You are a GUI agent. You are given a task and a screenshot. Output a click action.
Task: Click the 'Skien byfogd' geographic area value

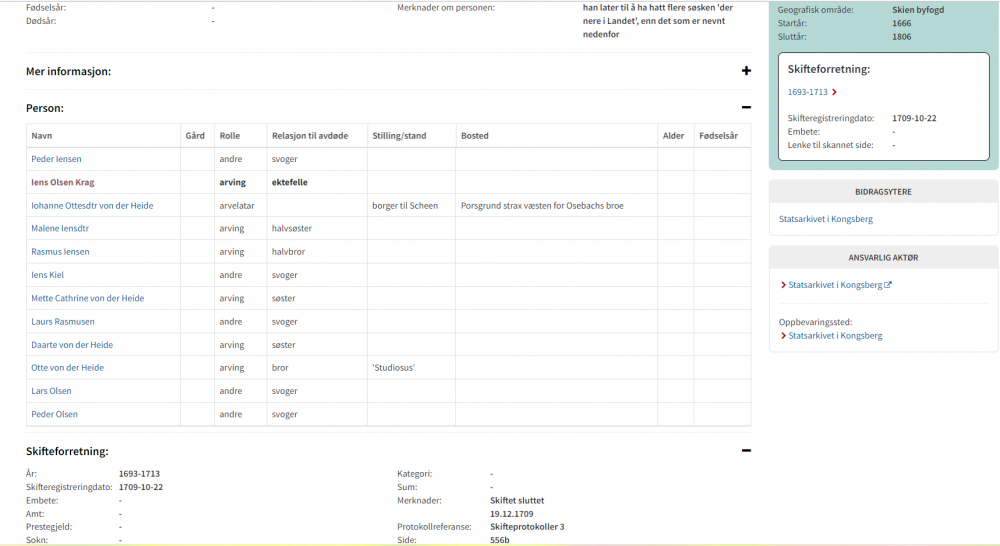(x=918, y=10)
